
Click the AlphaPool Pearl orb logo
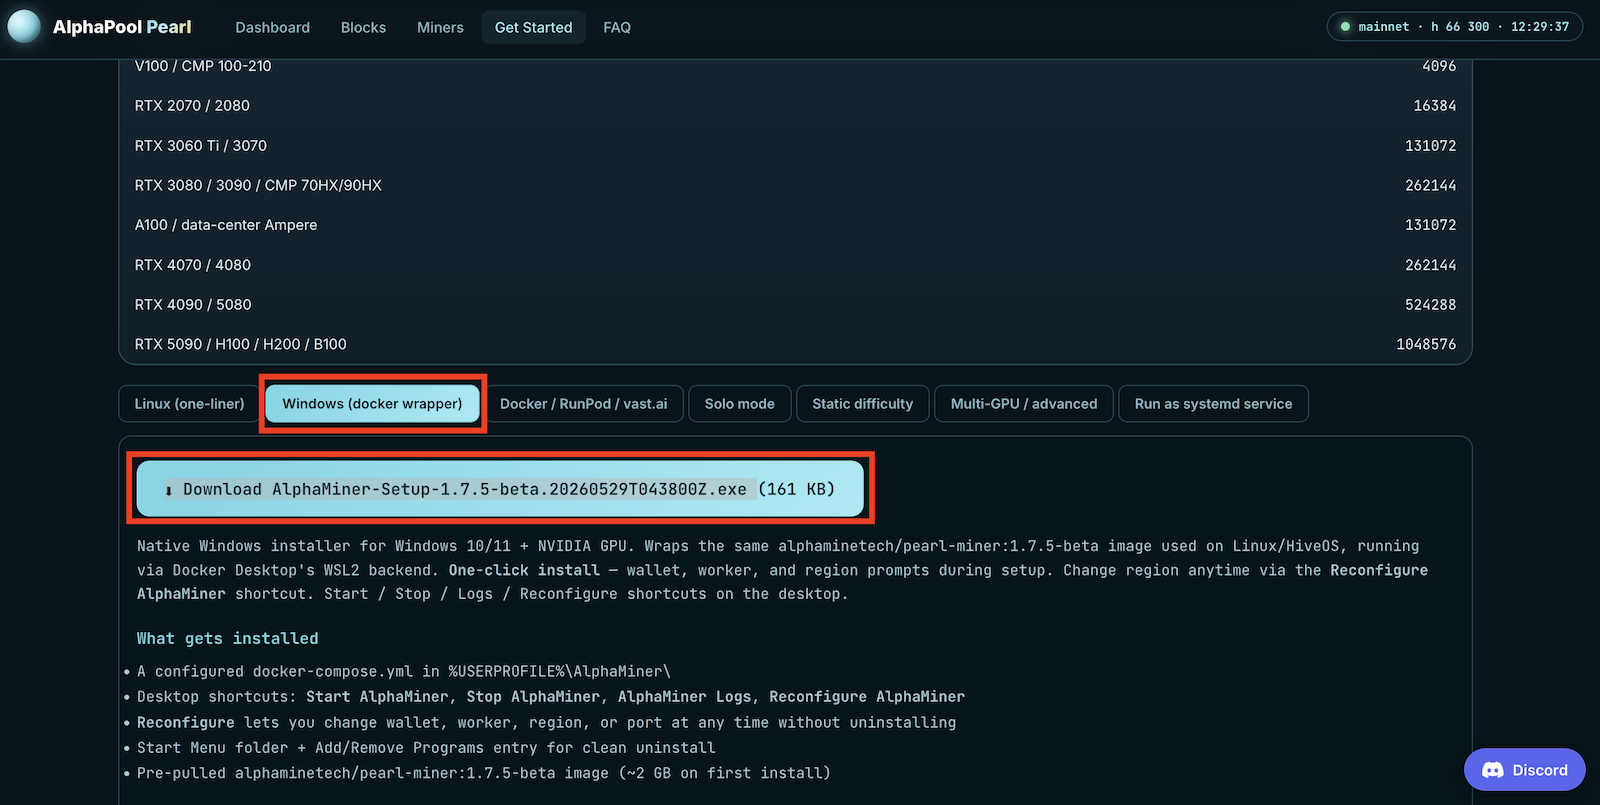tap(24, 27)
